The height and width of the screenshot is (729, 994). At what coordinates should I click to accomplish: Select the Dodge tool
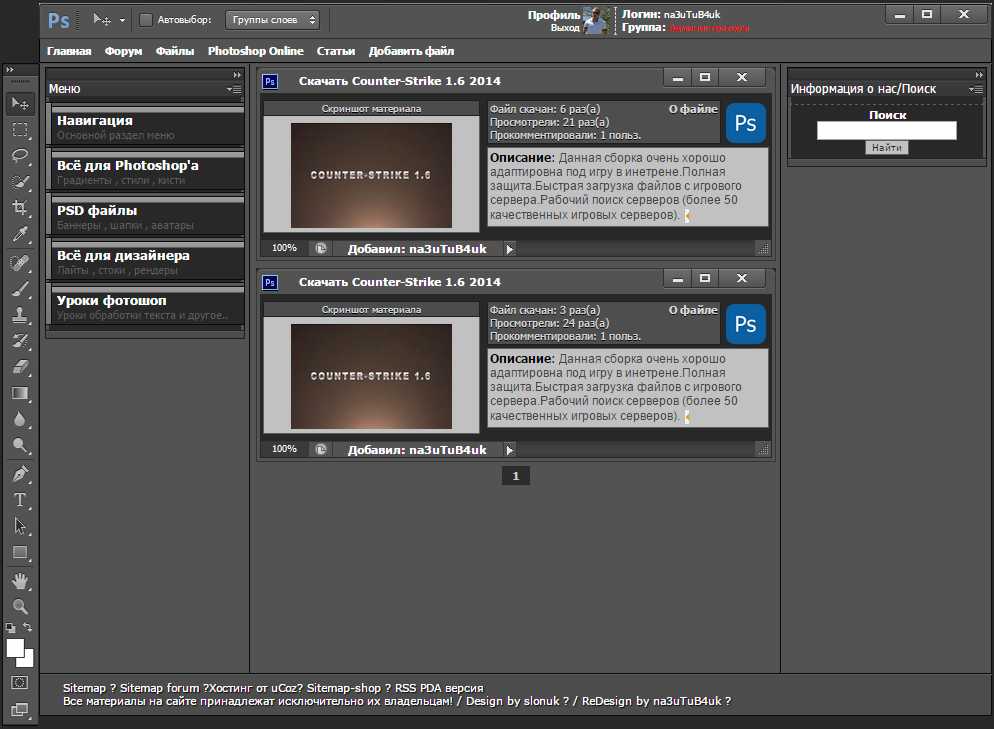pyautogui.click(x=20, y=445)
